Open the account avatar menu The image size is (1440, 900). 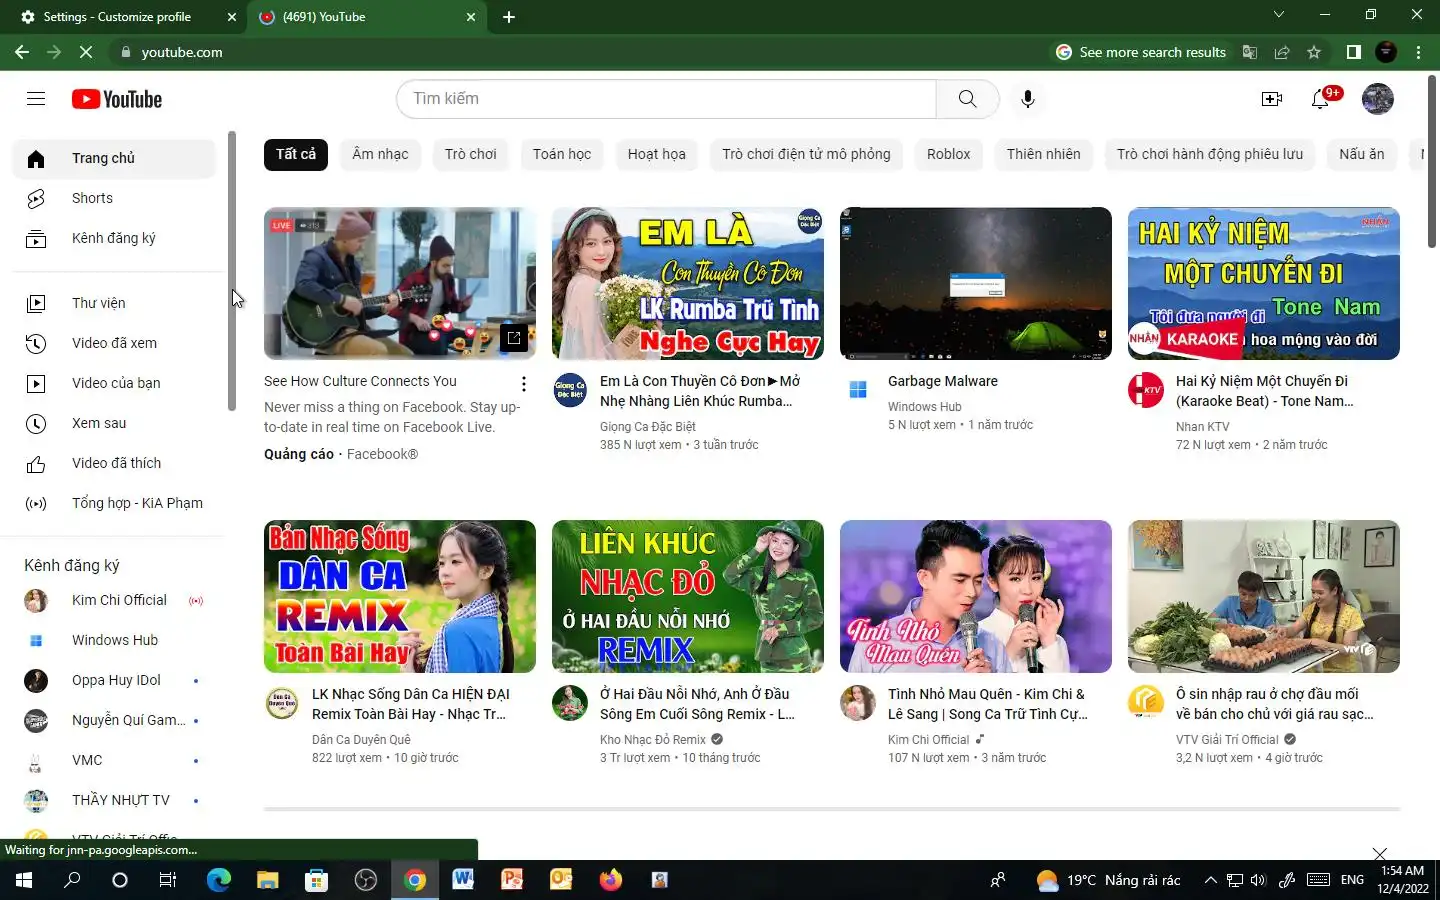pos(1377,99)
